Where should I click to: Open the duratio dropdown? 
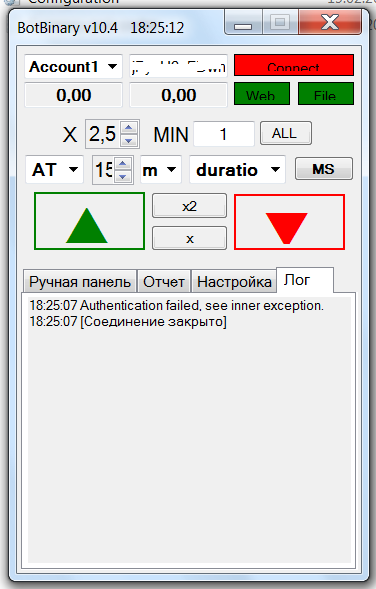tap(237, 169)
